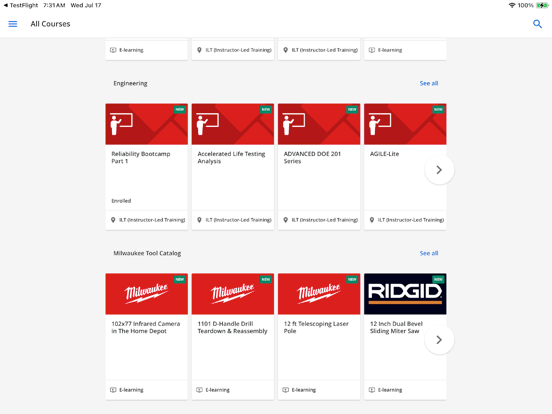The height and width of the screenshot is (414, 552).
Task: Click location pin icon under AGILE-Lite
Action: tap(372, 220)
